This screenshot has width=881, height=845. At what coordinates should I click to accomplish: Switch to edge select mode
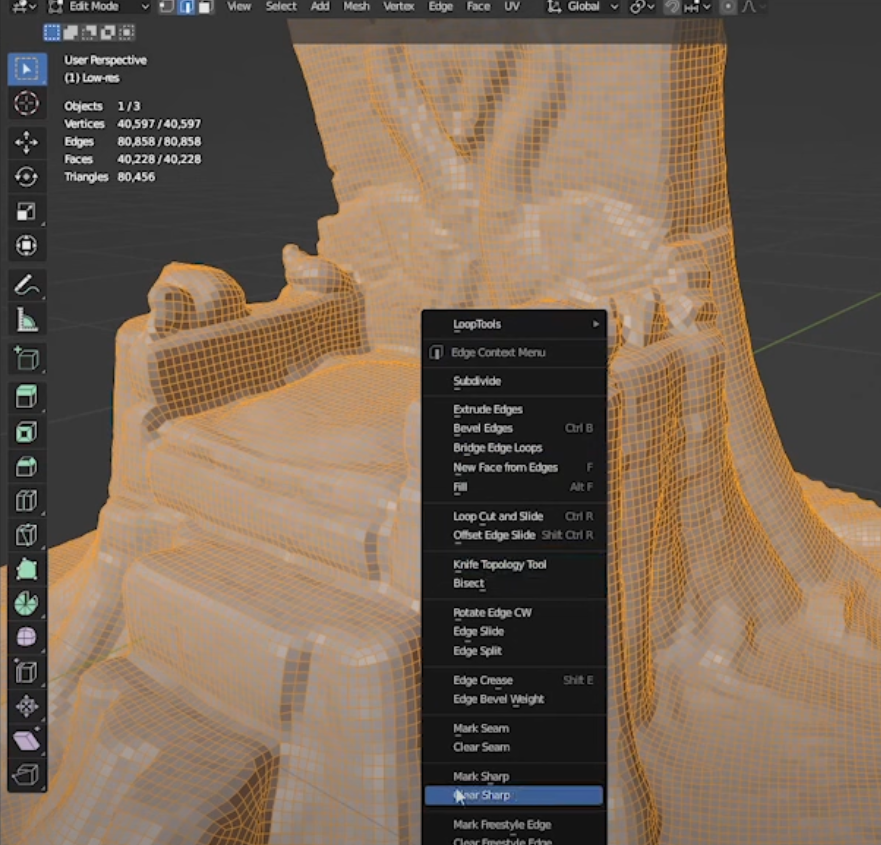click(186, 7)
